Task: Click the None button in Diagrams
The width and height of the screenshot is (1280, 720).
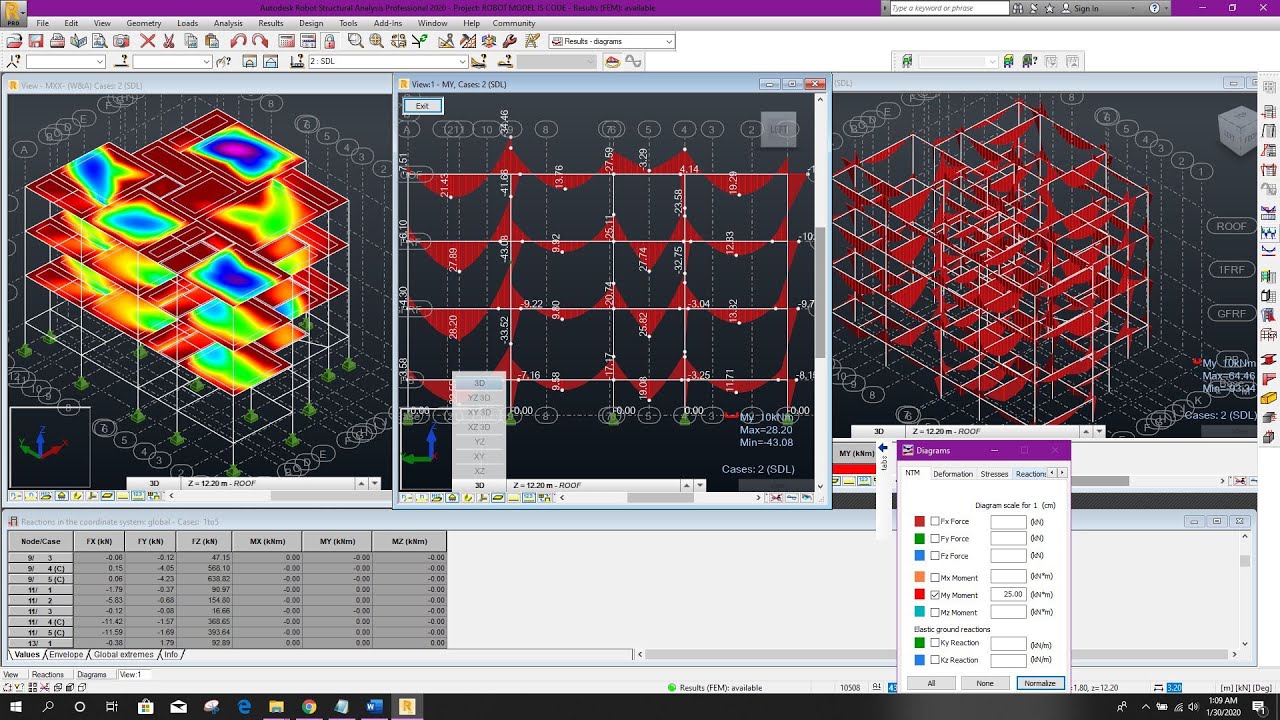Action: [985, 683]
